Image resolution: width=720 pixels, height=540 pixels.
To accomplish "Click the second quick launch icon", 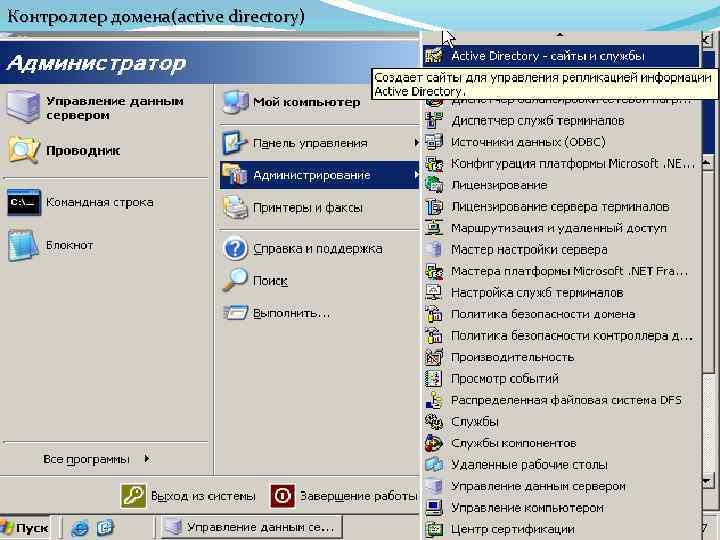I will [x=104, y=528].
